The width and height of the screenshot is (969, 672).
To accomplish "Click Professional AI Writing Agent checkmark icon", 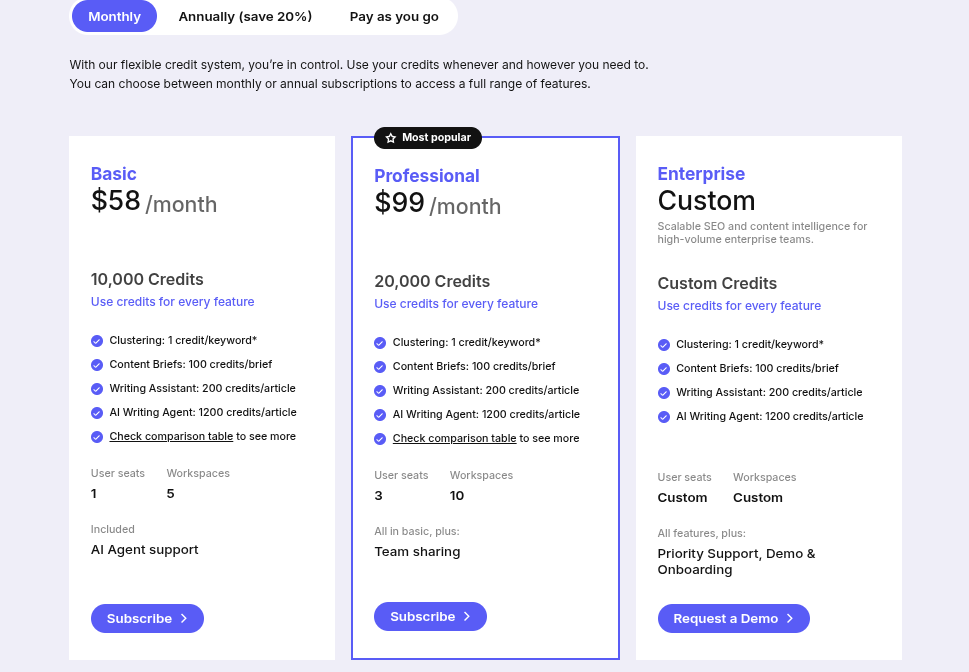I will click(x=380, y=415).
